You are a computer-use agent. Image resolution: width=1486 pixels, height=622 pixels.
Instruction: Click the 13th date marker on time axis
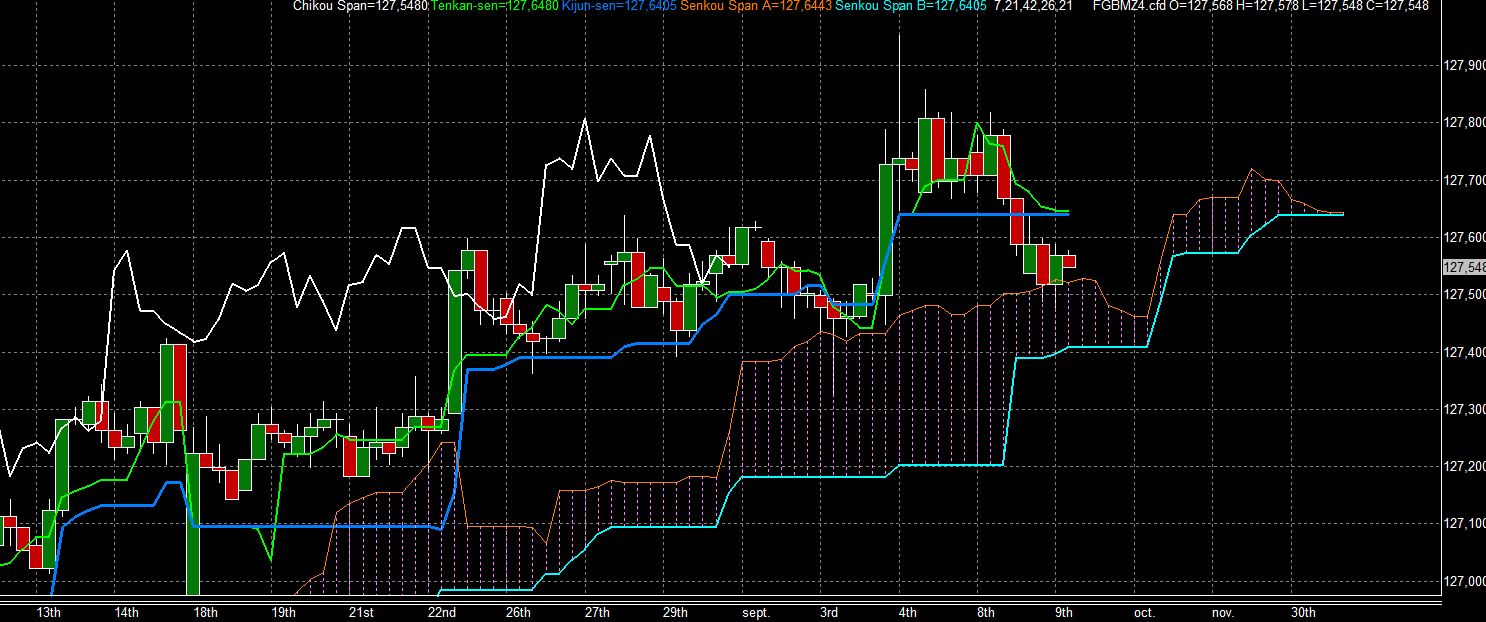48,612
